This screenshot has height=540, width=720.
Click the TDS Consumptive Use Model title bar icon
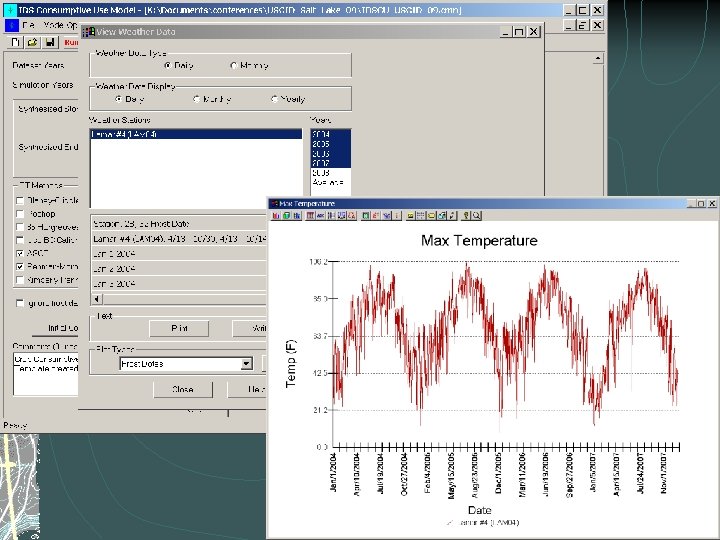click(10, 10)
